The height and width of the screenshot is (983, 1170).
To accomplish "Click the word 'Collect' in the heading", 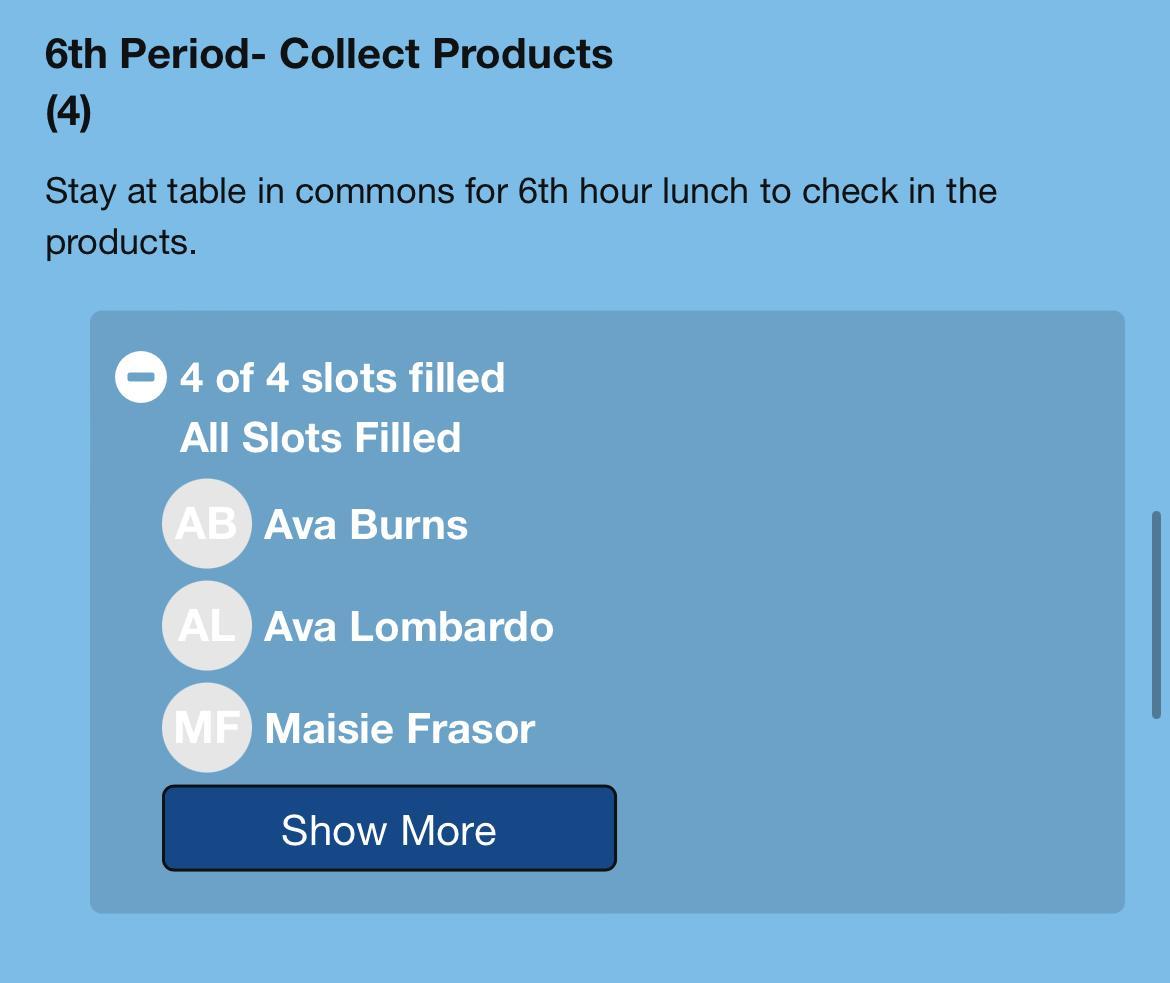I will click(x=349, y=54).
